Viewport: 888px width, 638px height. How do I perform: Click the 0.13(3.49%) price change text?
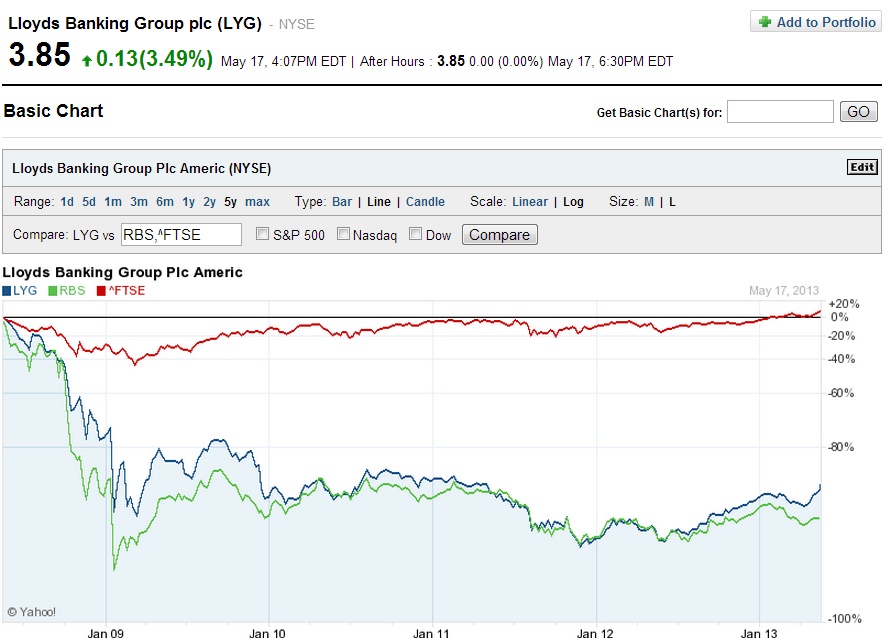pos(155,58)
